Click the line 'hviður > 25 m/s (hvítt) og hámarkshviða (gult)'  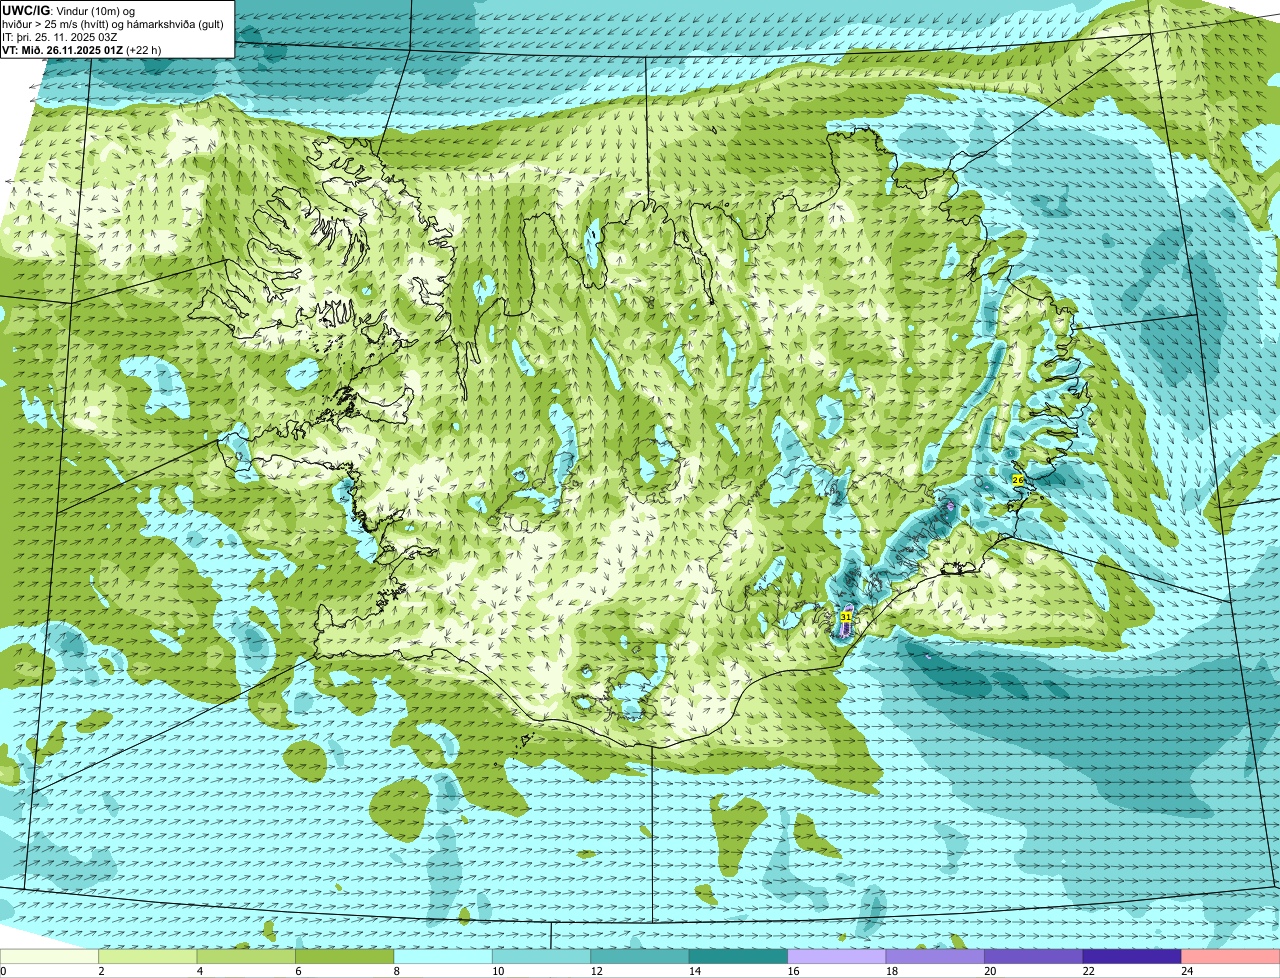tap(113, 24)
